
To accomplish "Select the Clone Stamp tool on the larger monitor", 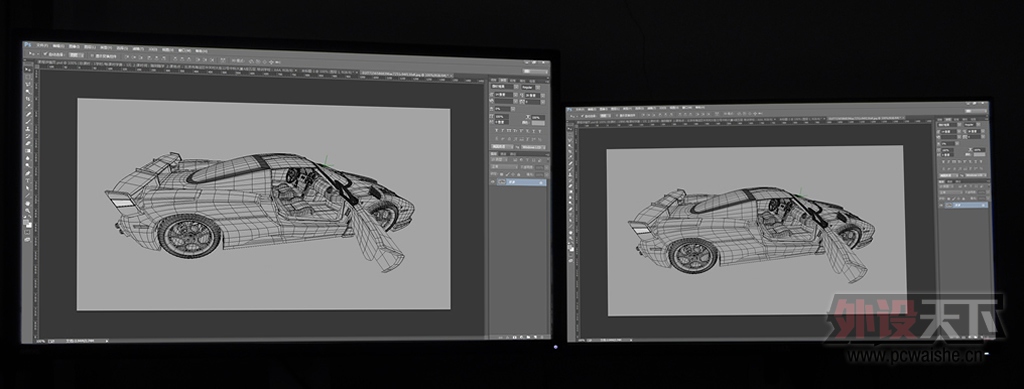I will point(27,129).
